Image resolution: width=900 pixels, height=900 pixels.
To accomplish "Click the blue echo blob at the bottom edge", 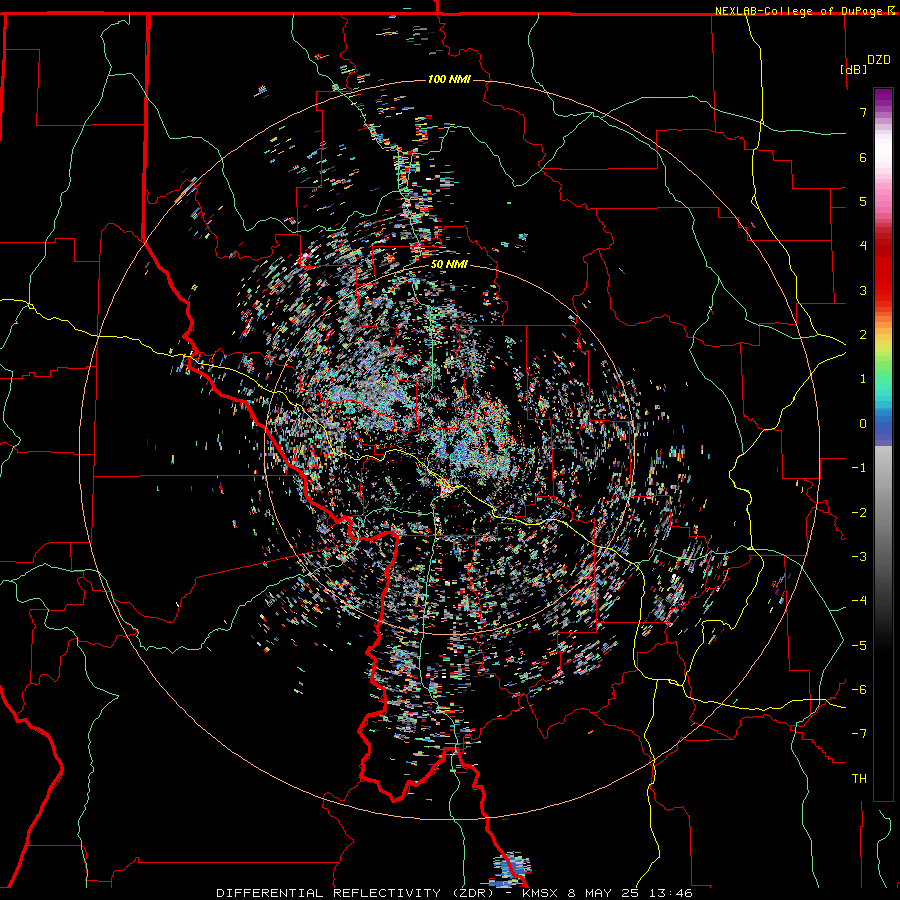I will click(x=513, y=868).
